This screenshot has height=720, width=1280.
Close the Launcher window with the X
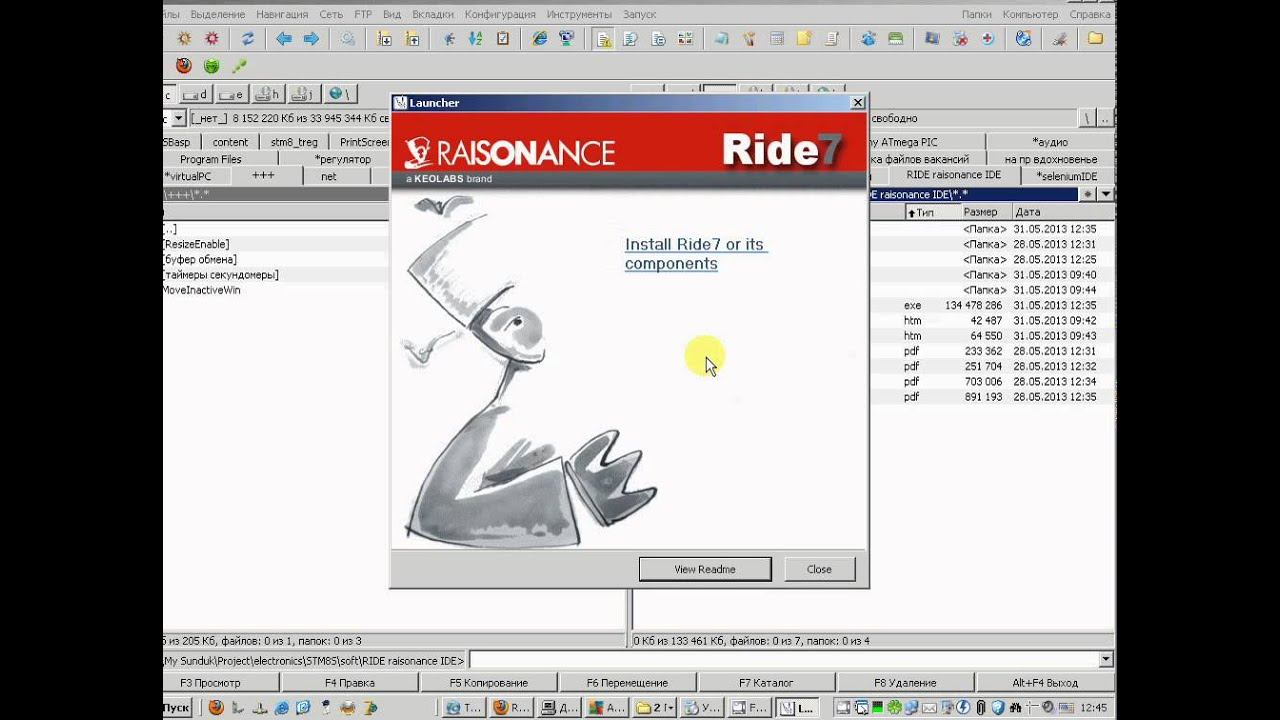857,102
